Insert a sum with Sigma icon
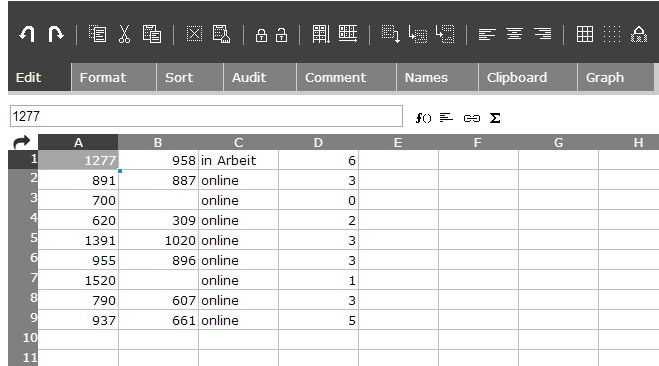Image resolution: width=659 pixels, height=366 pixels. click(x=495, y=118)
